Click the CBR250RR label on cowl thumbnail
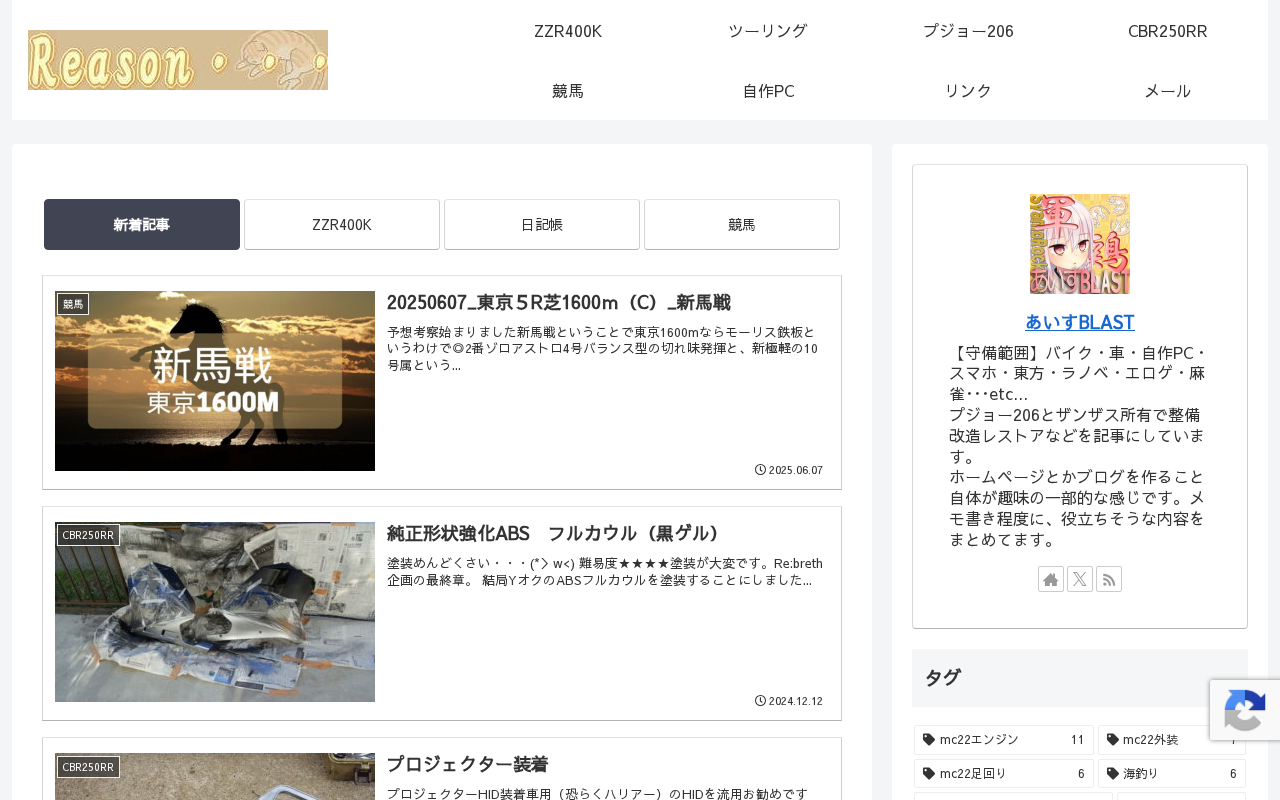 pos(88,535)
